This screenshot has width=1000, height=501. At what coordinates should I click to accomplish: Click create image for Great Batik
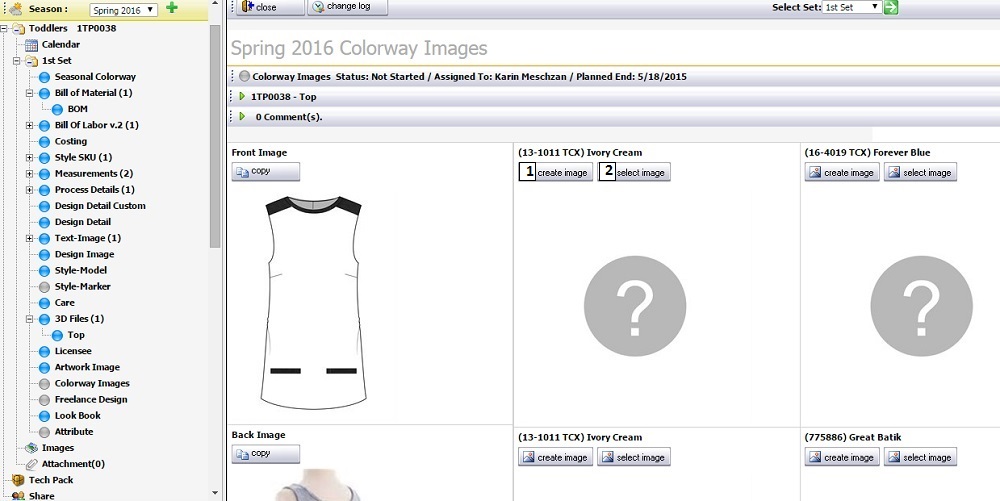coord(842,457)
